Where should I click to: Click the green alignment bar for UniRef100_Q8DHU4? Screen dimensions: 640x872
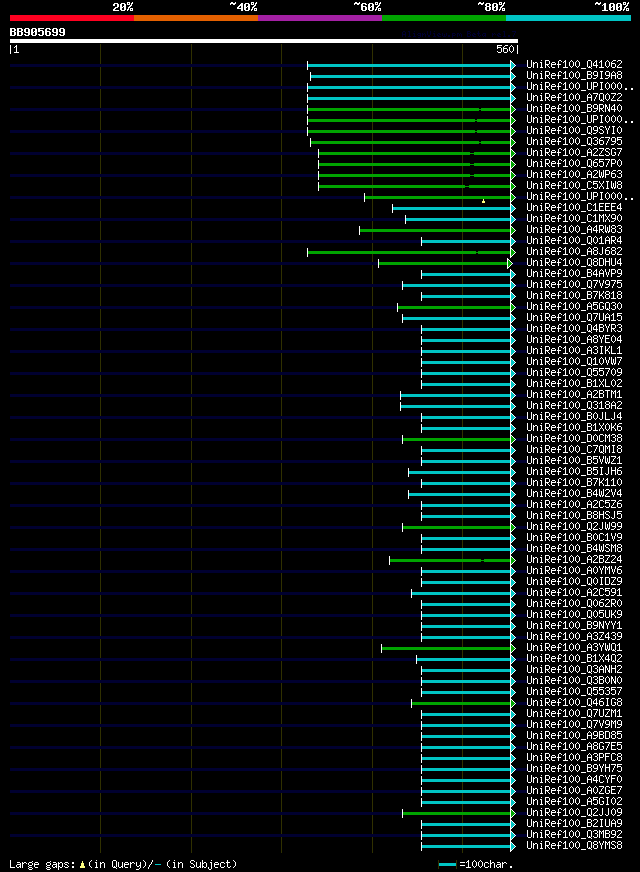click(x=445, y=264)
